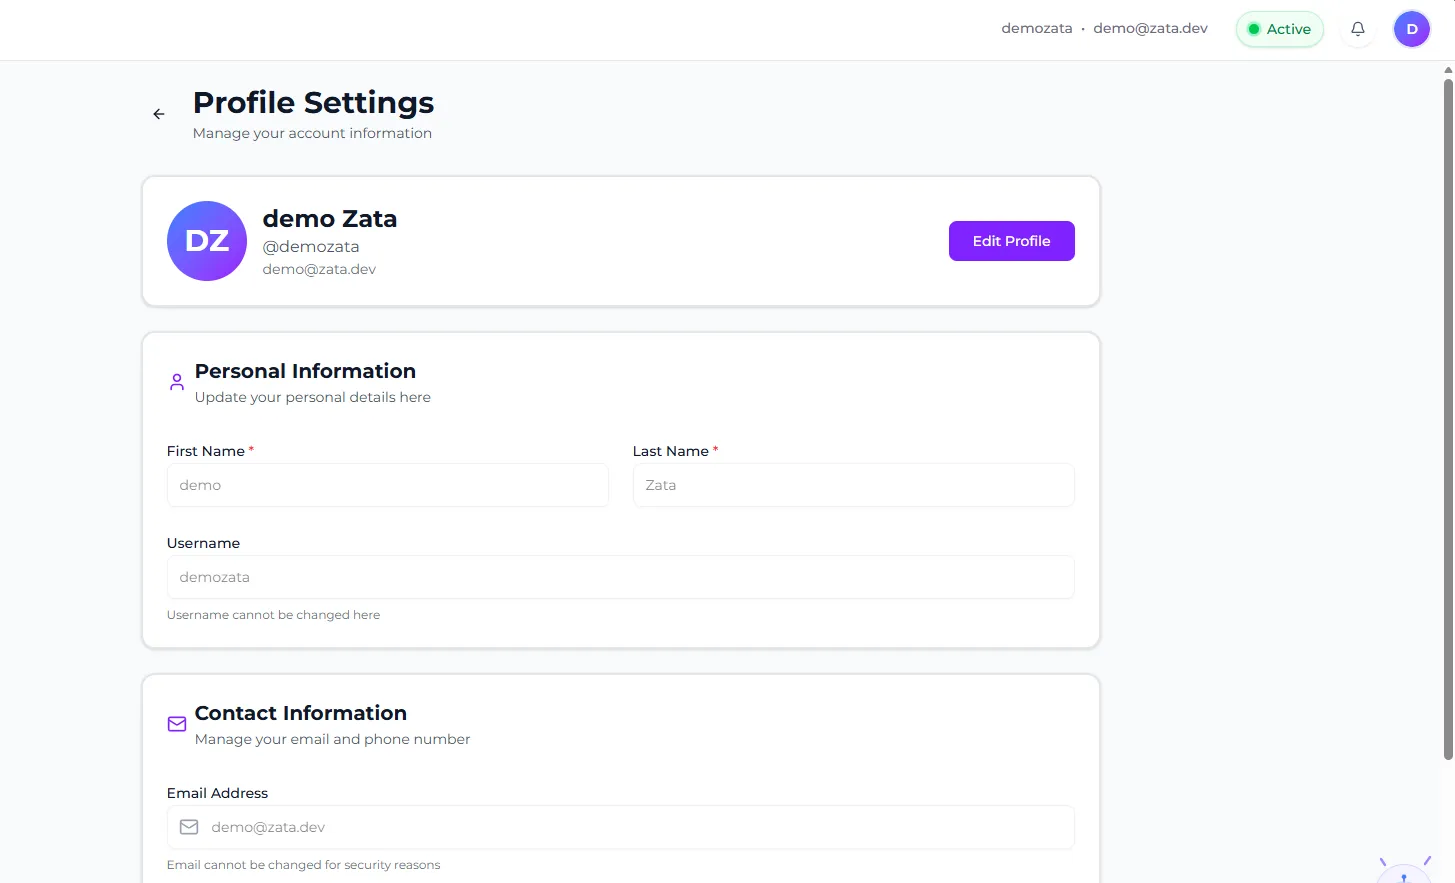This screenshot has height=883, width=1455.
Task: Click the demo Zata name in profile card
Action: click(x=330, y=218)
